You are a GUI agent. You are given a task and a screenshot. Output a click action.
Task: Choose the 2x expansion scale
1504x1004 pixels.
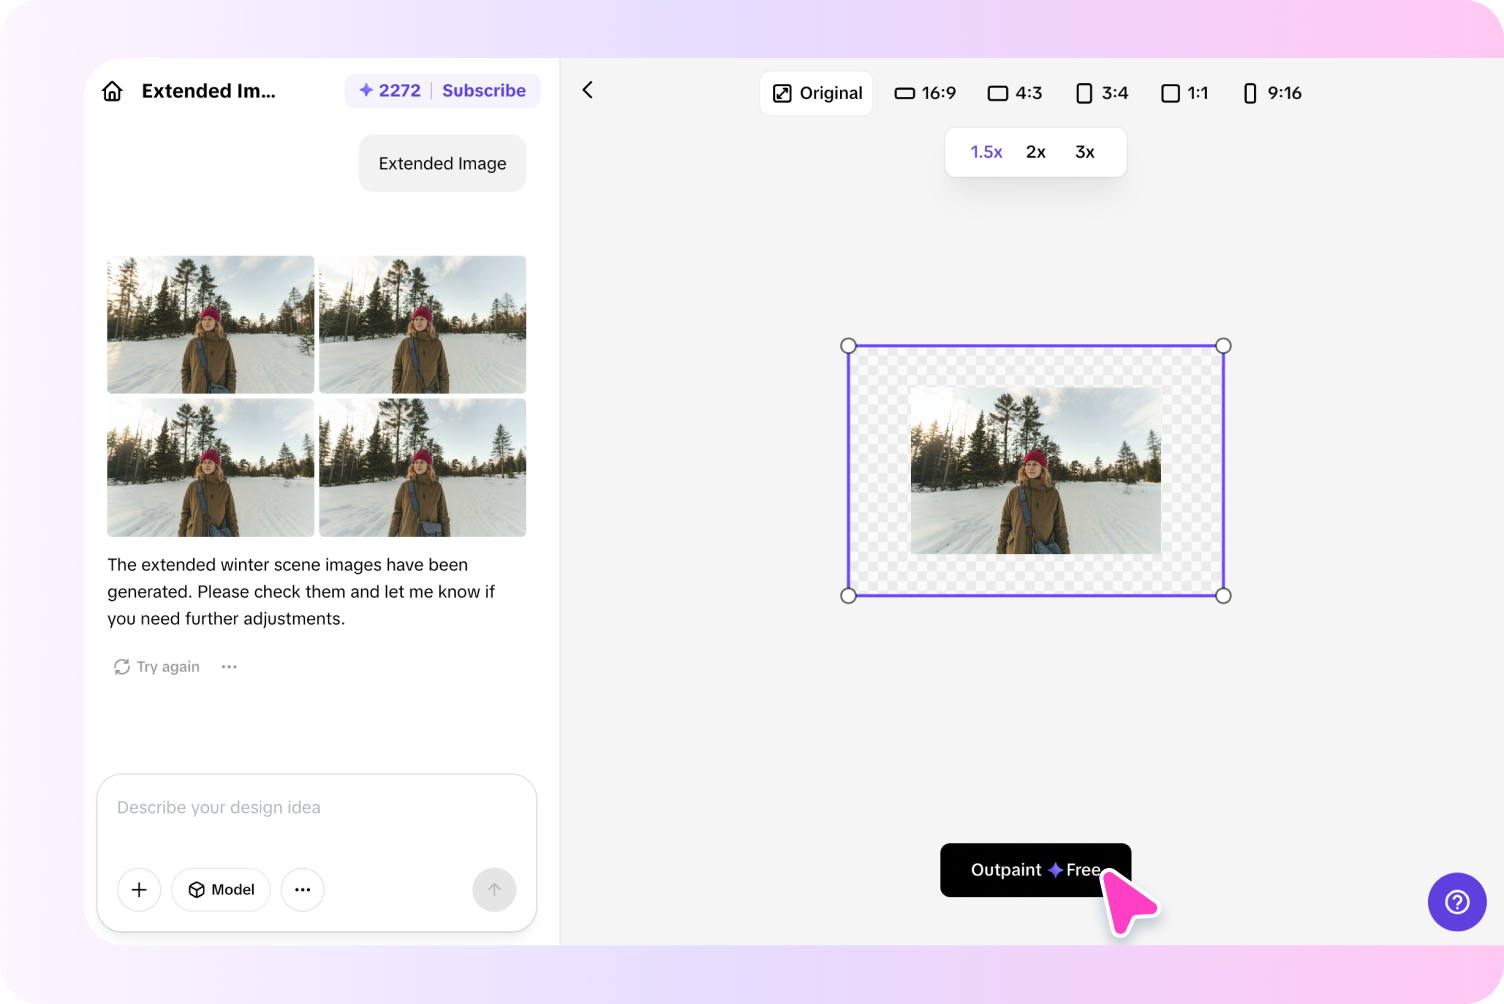point(1035,152)
